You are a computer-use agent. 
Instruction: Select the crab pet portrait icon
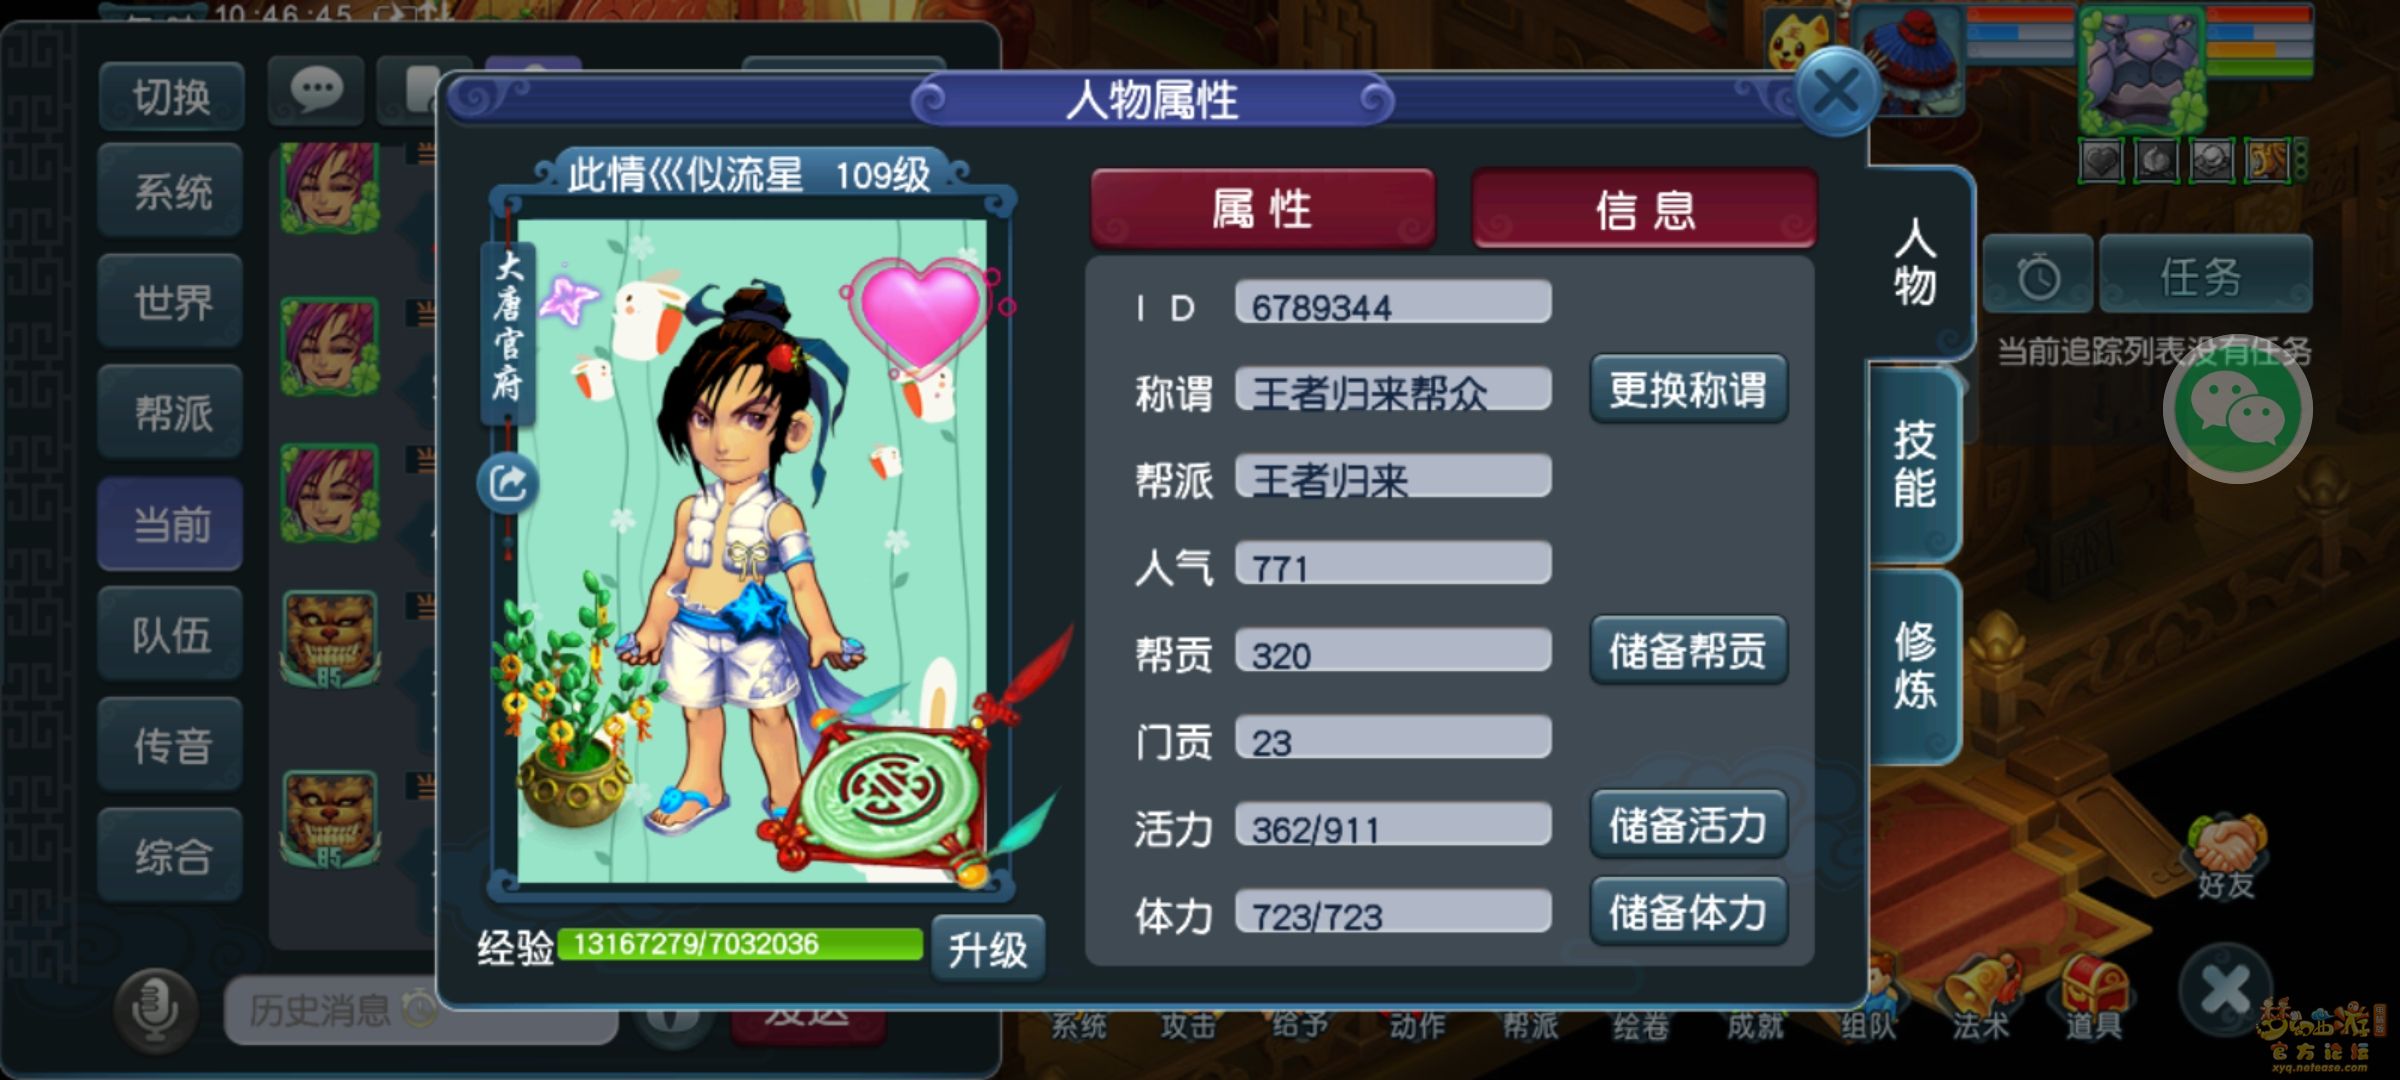click(x=2140, y=68)
